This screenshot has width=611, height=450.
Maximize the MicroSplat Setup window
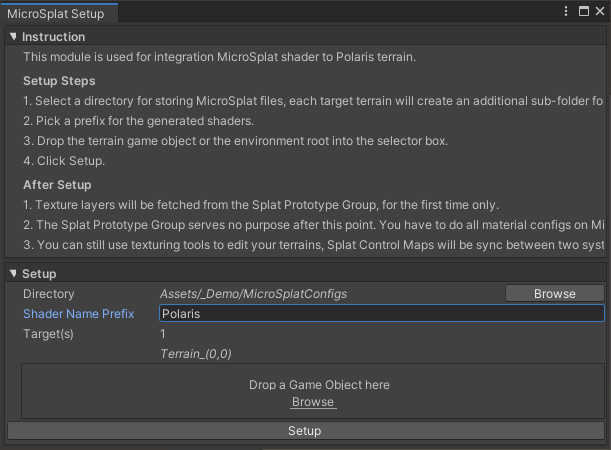[583, 11]
